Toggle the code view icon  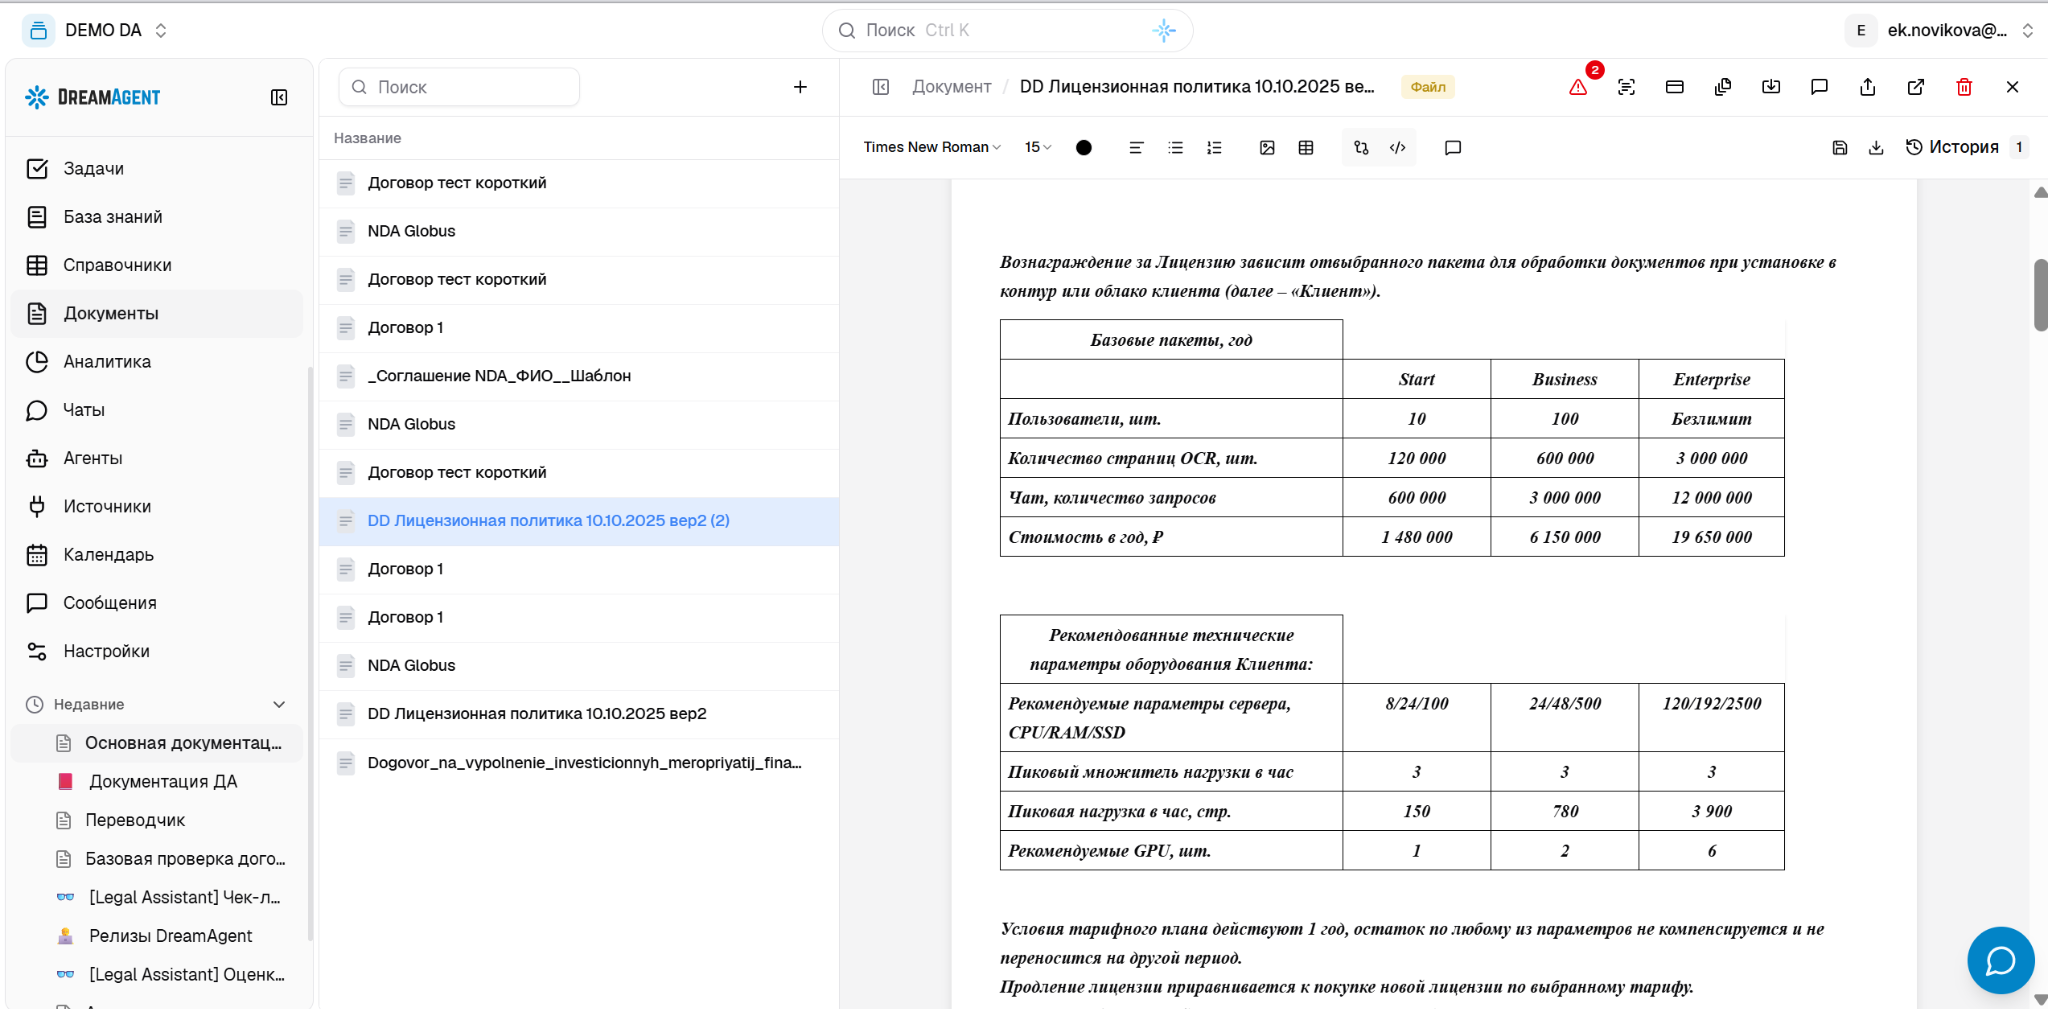(x=1398, y=147)
